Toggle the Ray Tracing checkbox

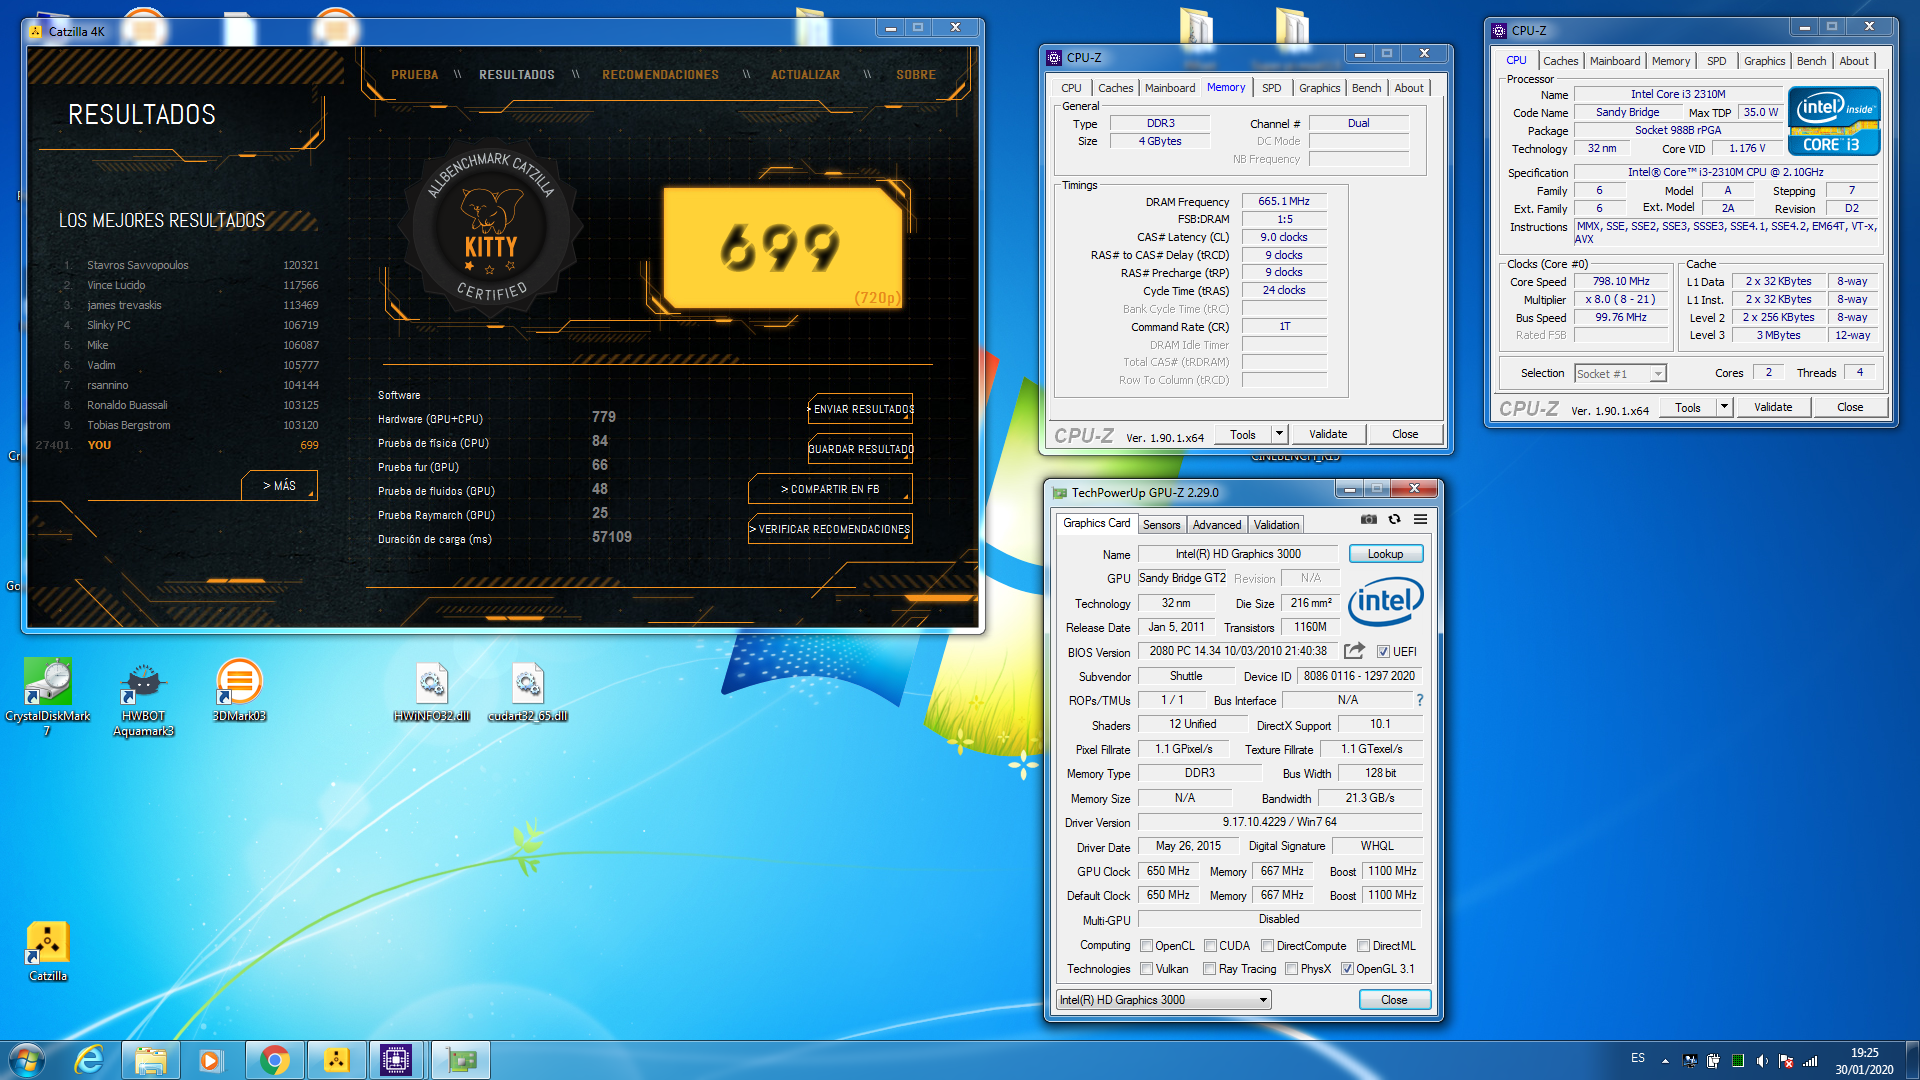(x=1210, y=969)
